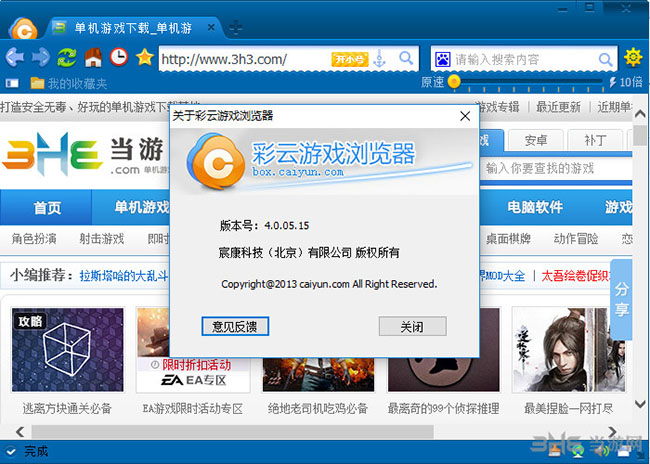Click the 关闭 button in dialog
Image resolution: width=650 pixels, height=464 pixels.
click(x=412, y=326)
